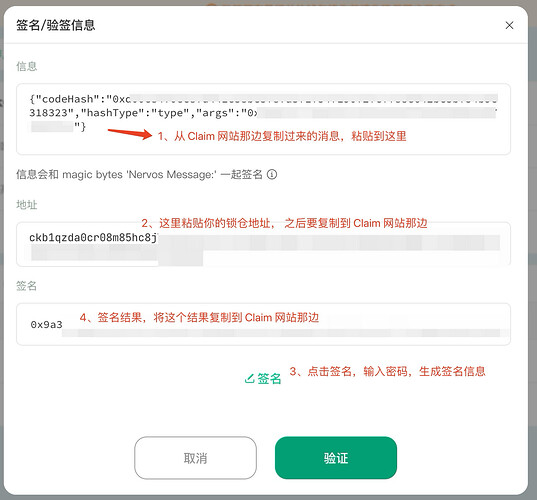Close the 签名/验签信息 dialog
The height and width of the screenshot is (500, 537).
coord(509,25)
